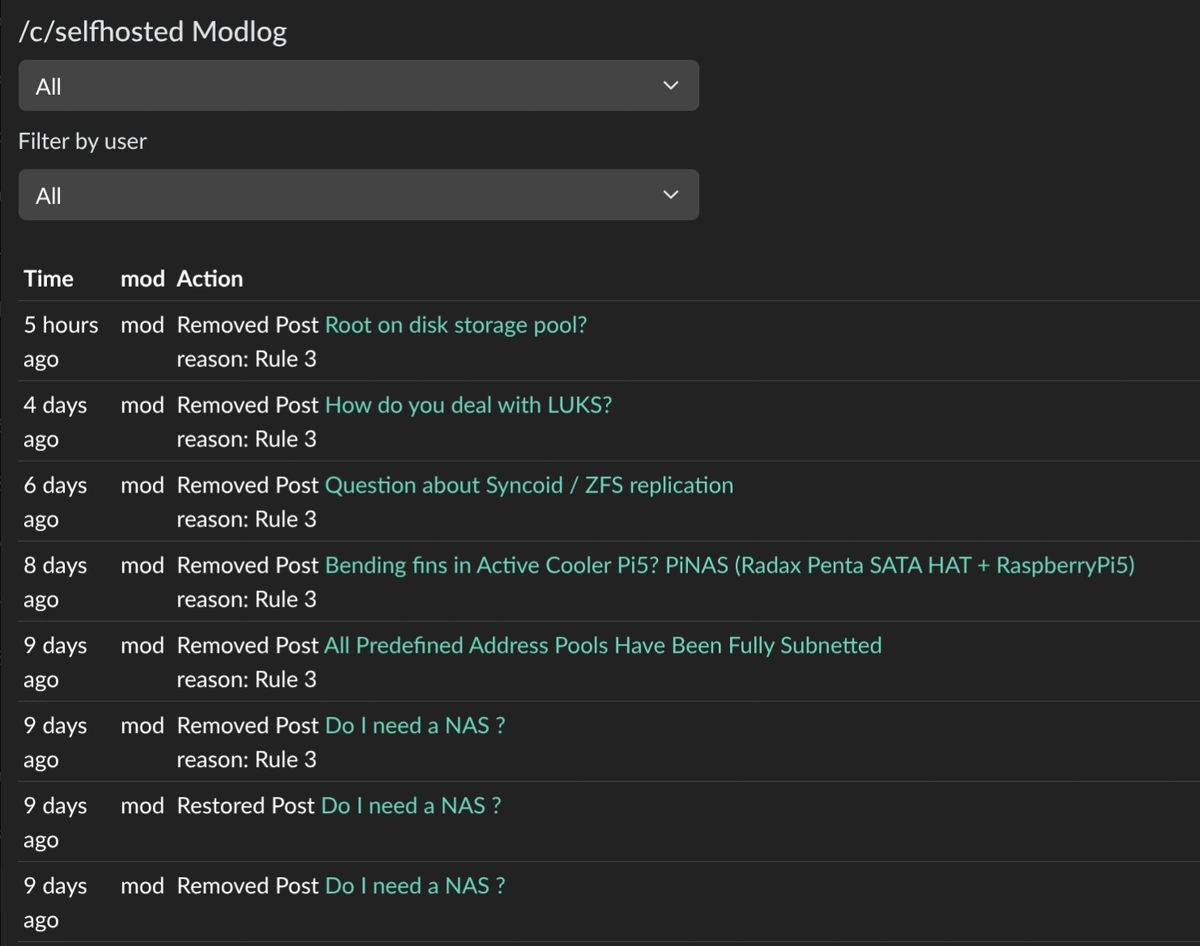Click "mod" in the Syncoid row

pos(142,484)
